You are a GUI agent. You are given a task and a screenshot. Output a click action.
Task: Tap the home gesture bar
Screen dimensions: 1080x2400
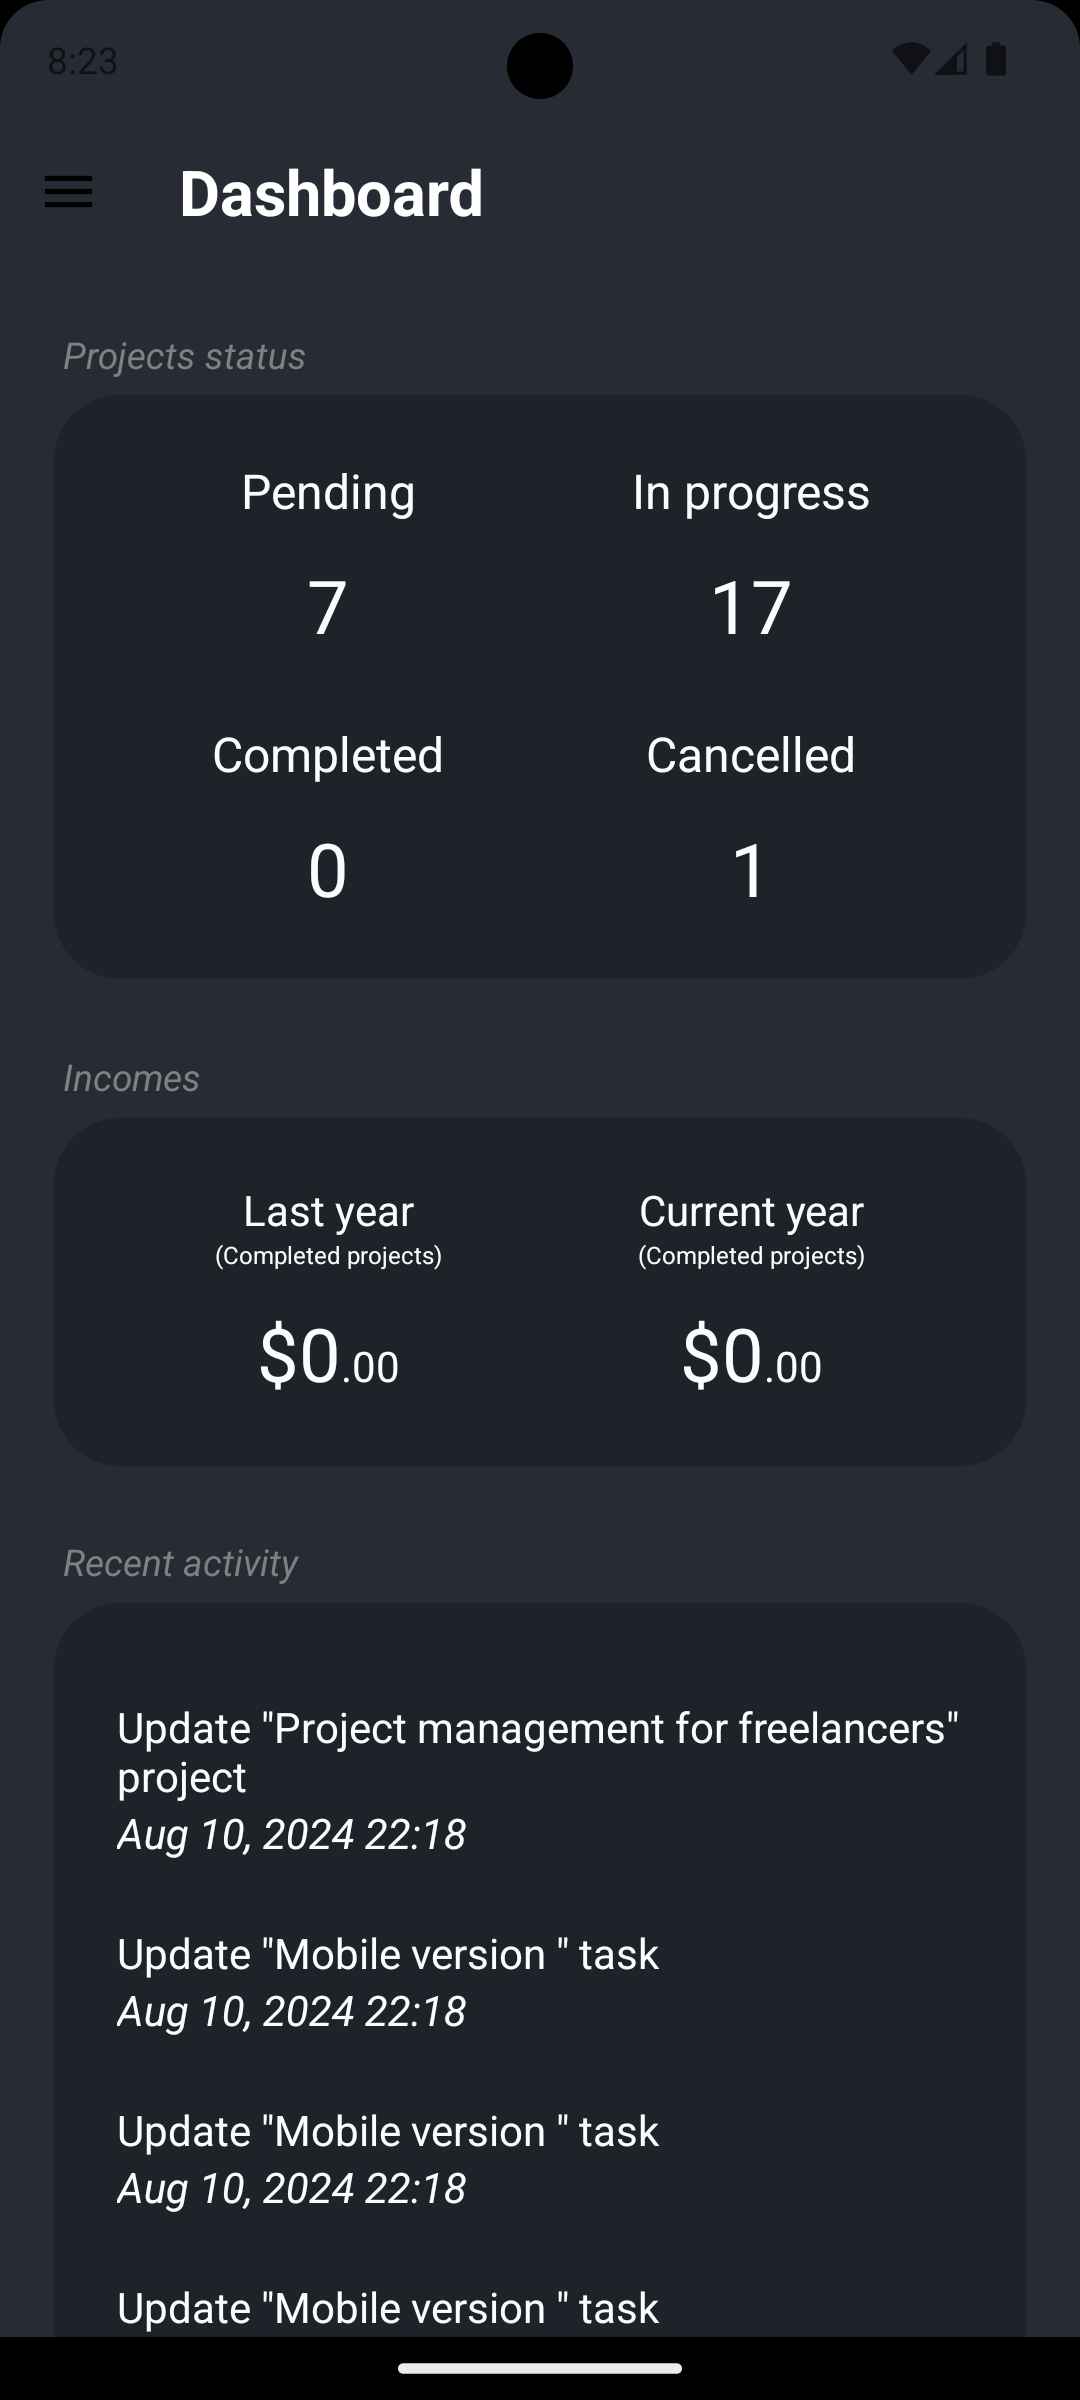point(540,2368)
